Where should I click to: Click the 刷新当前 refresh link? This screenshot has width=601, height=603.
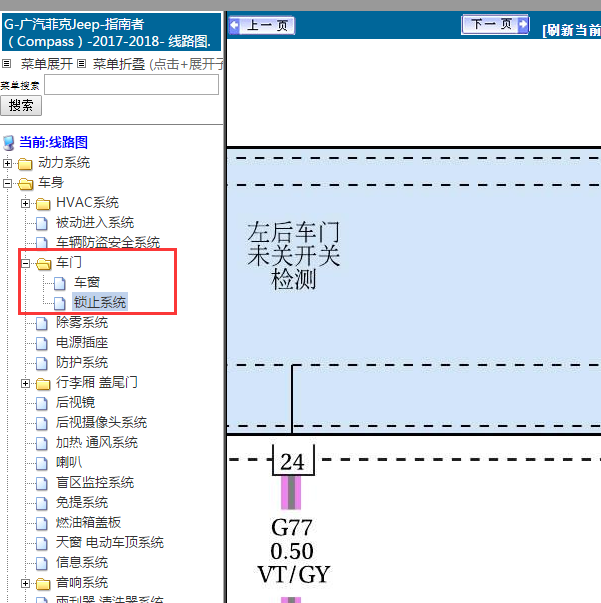(571, 30)
